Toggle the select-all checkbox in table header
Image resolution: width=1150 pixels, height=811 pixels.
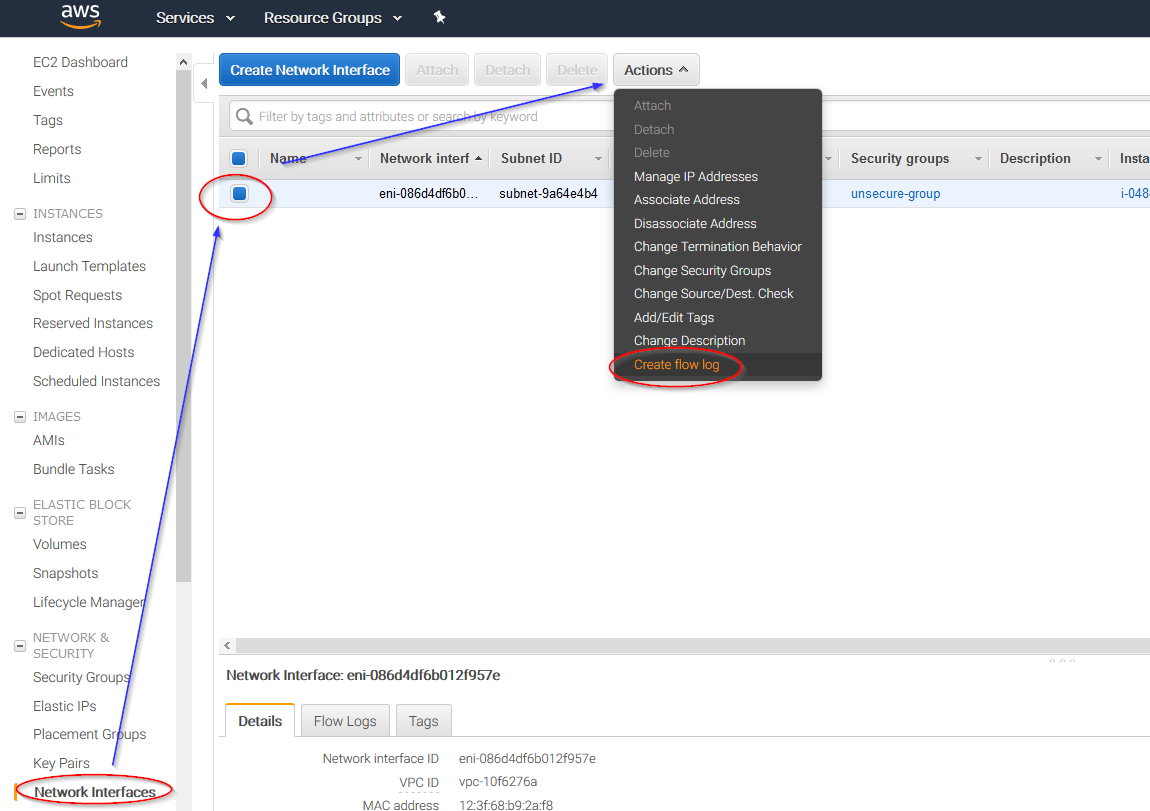(239, 158)
